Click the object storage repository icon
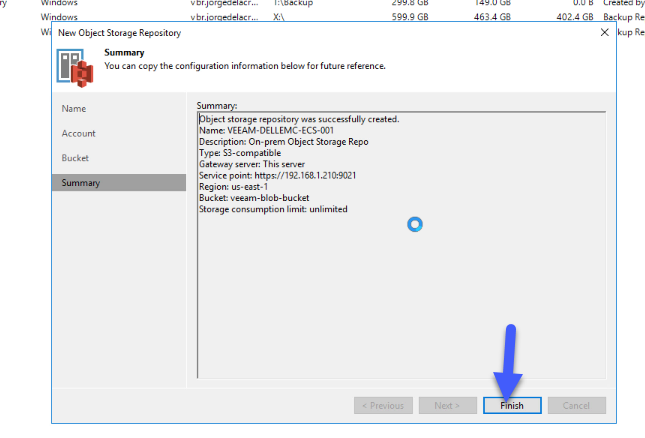Screen dimensions: 645x438 (x=75, y=68)
